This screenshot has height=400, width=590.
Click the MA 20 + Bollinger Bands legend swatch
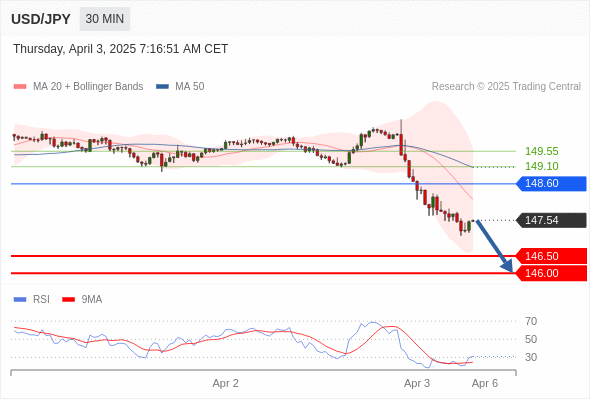point(20,87)
